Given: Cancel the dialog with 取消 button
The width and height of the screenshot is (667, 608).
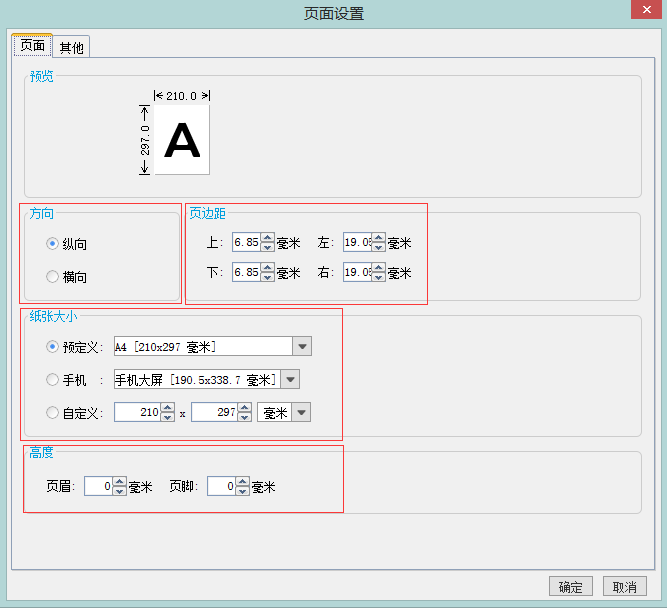Looking at the screenshot, I should click(x=624, y=587).
